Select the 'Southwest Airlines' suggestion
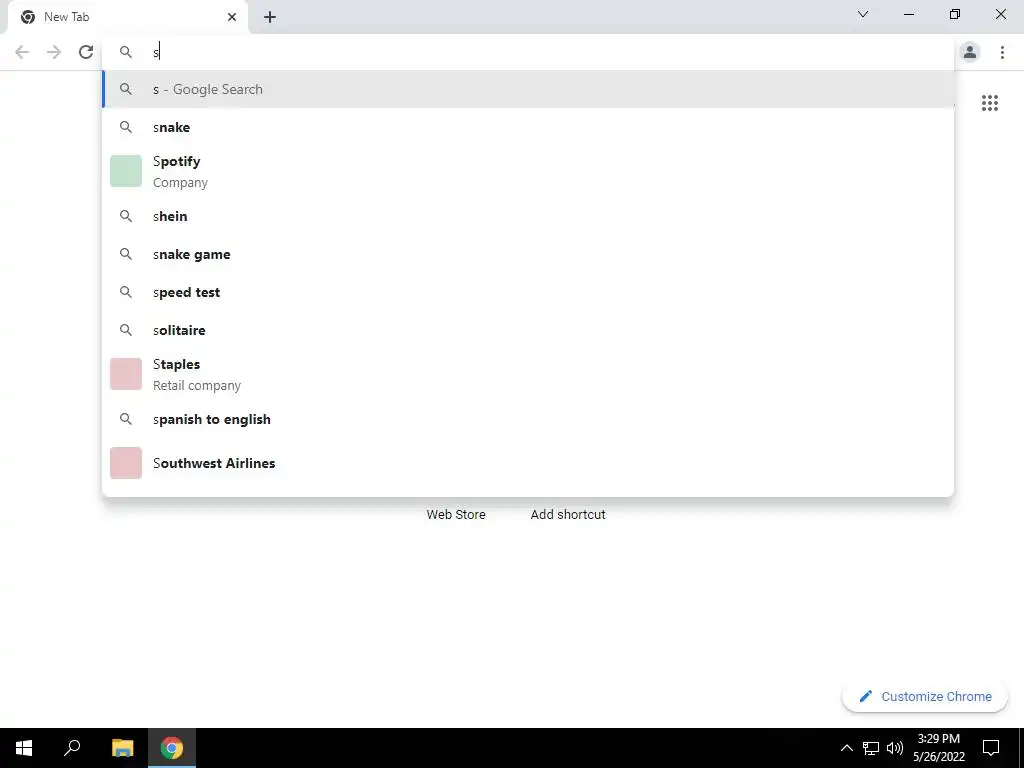 click(x=528, y=463)
